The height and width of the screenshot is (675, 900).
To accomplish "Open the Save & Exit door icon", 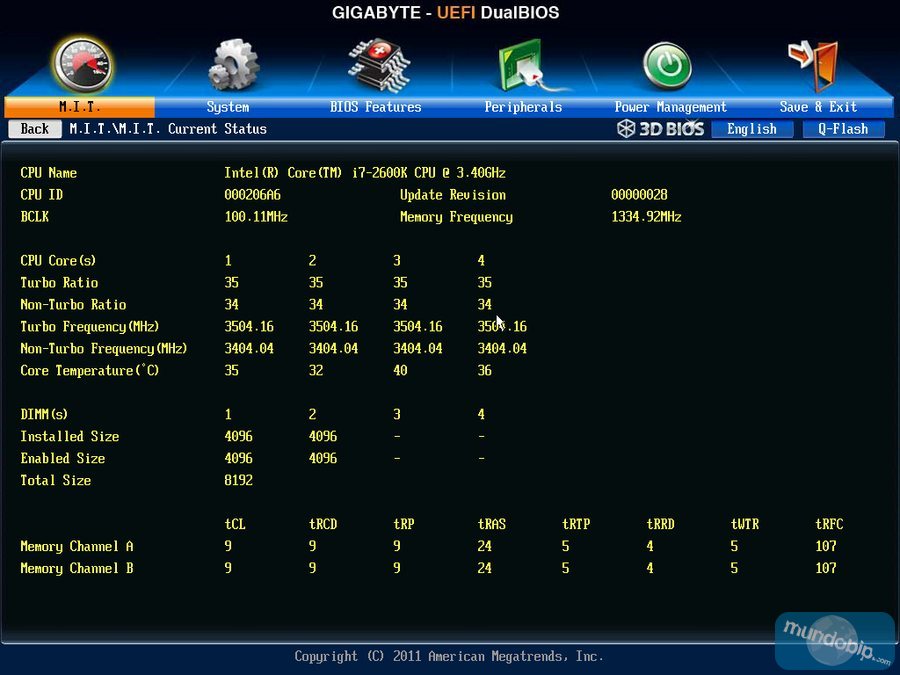I will coord(814,65).
